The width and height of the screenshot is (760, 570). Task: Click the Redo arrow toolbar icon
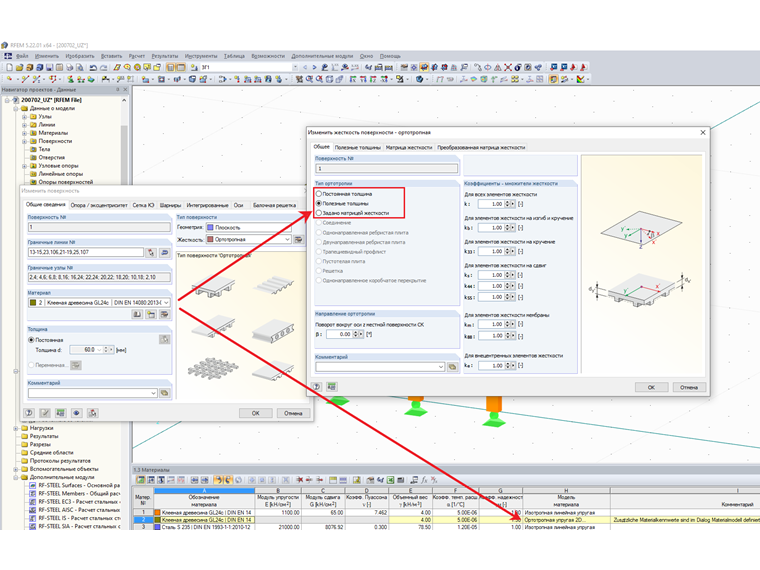[103, 67]
